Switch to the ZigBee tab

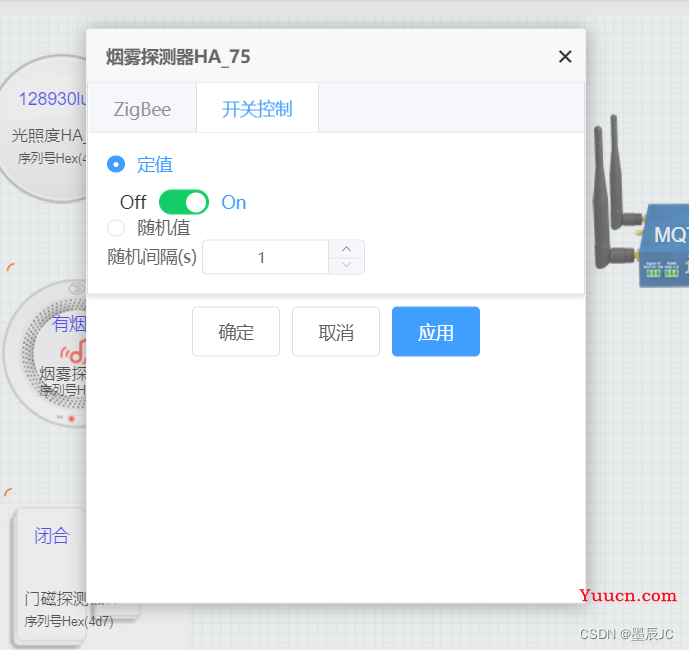click(x=142, y=109)
